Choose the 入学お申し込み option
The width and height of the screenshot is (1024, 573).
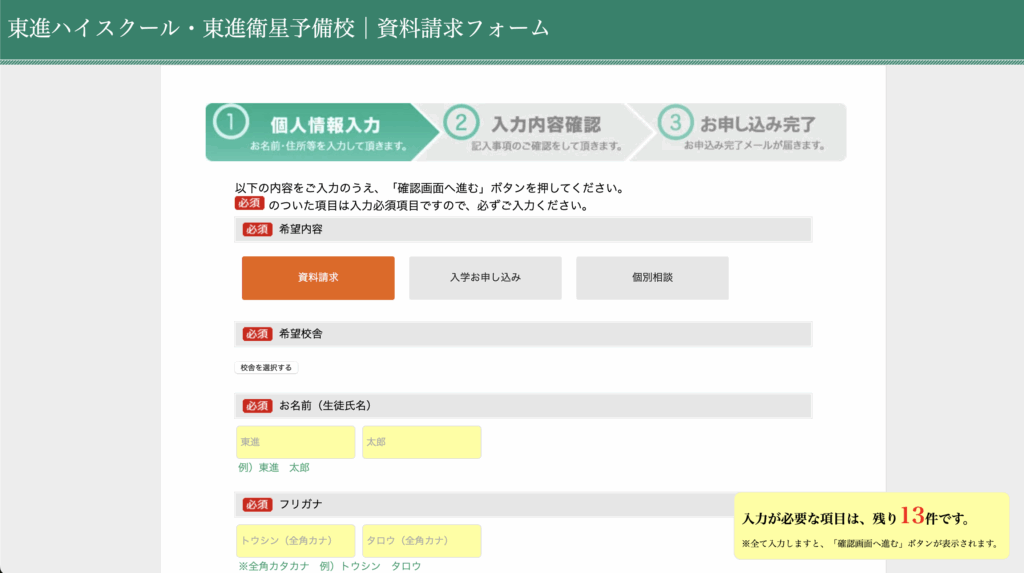click(485, 278)
